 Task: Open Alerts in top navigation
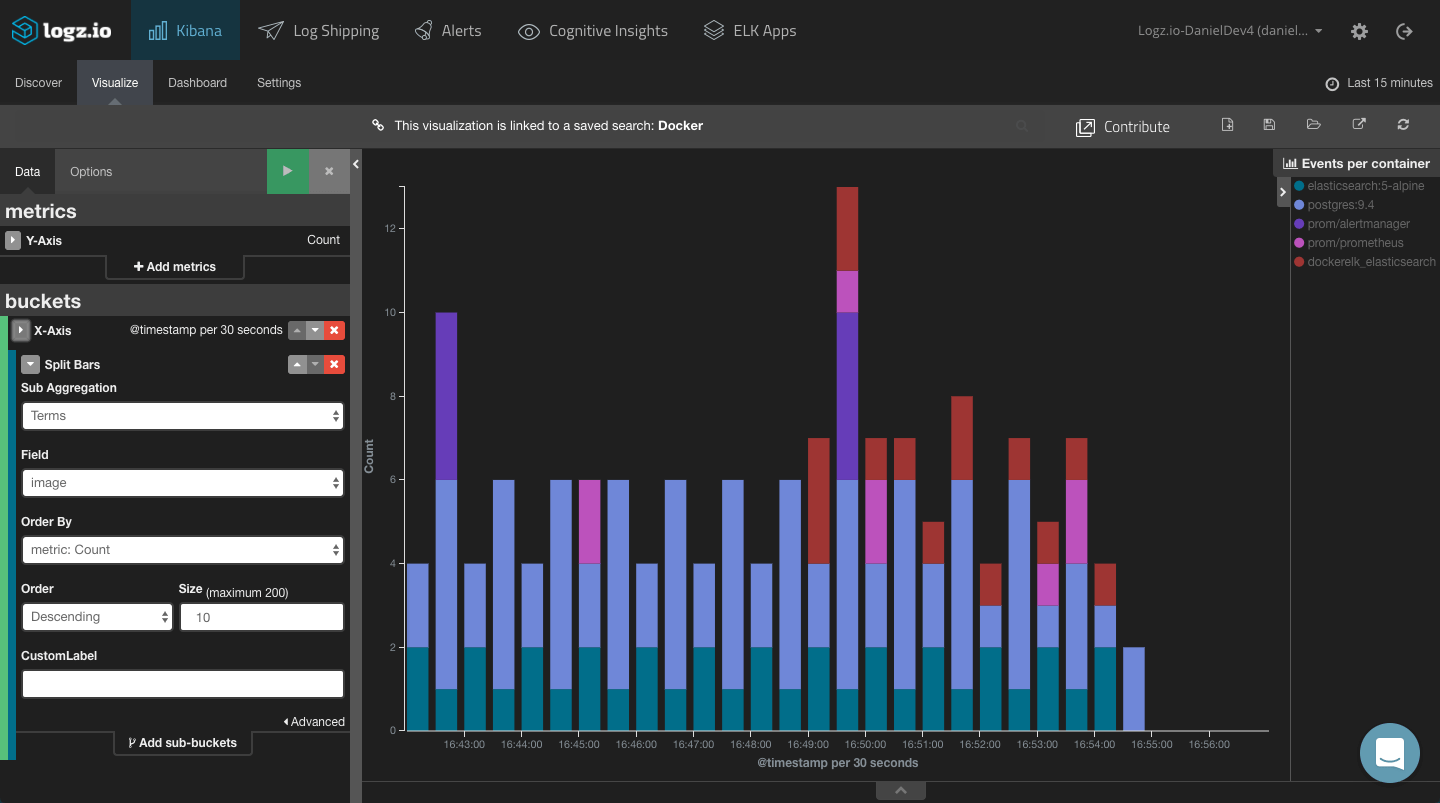click(448, 31)
